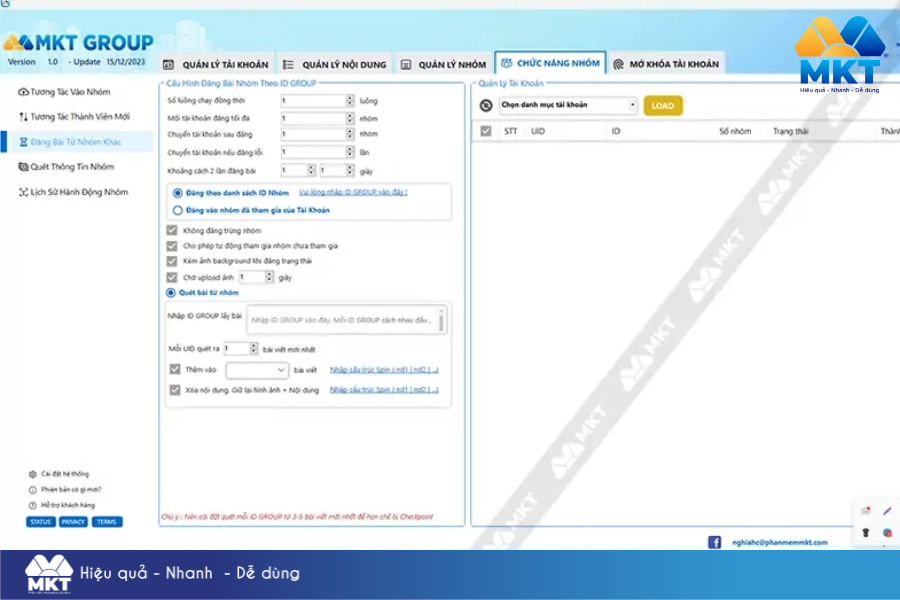This screenshot has height=600, width=900.
Task: Expand the Thêm vào bài viết dropdown
Action: pos(257,370)
